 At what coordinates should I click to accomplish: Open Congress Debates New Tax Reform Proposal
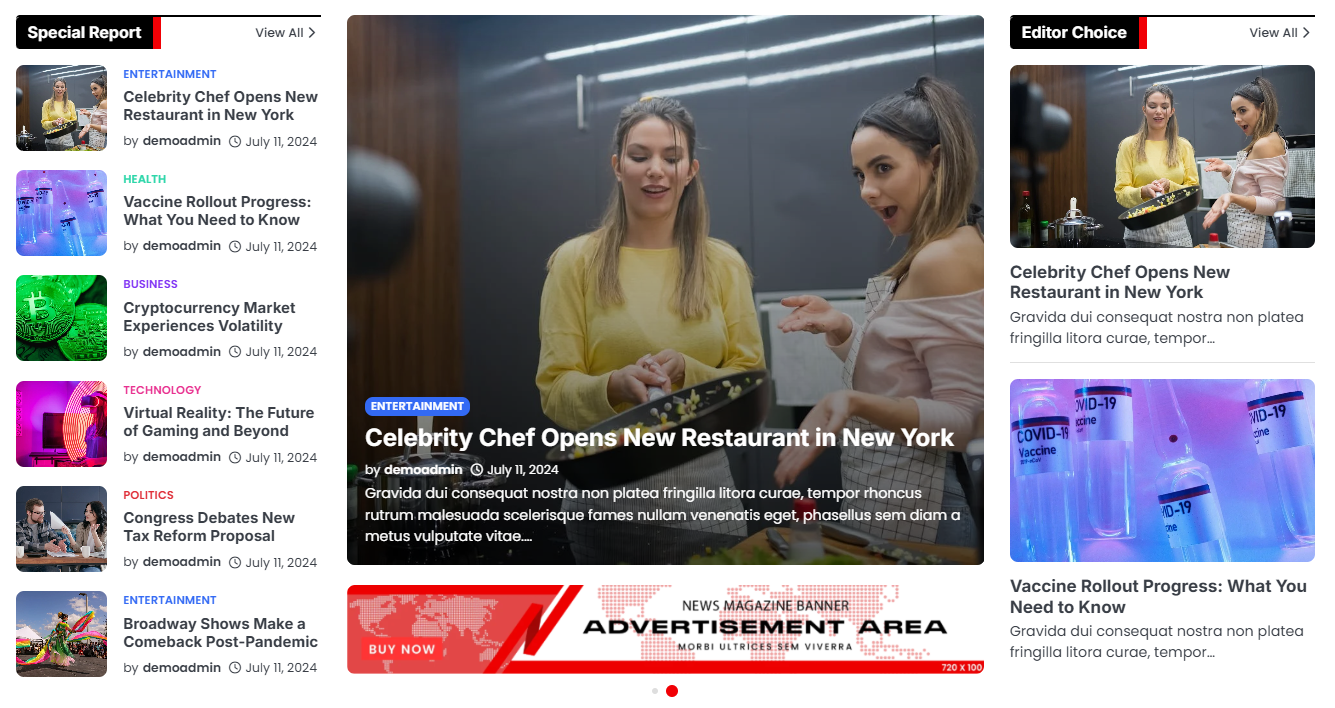[x=209, y=527]
